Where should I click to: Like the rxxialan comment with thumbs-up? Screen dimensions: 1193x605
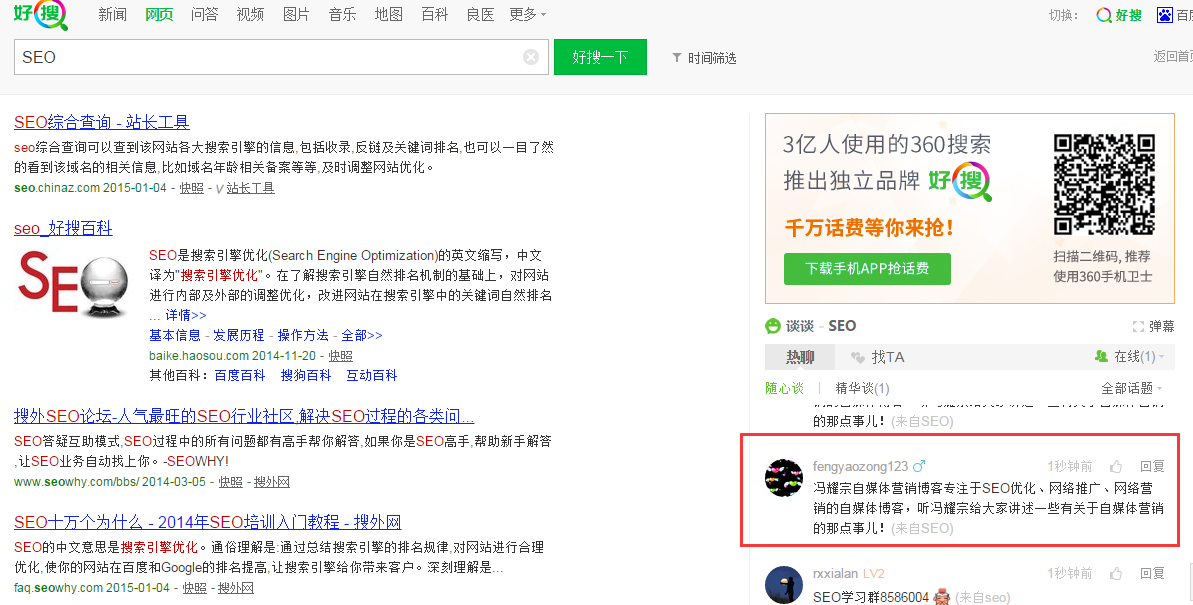click(1115, 573)
